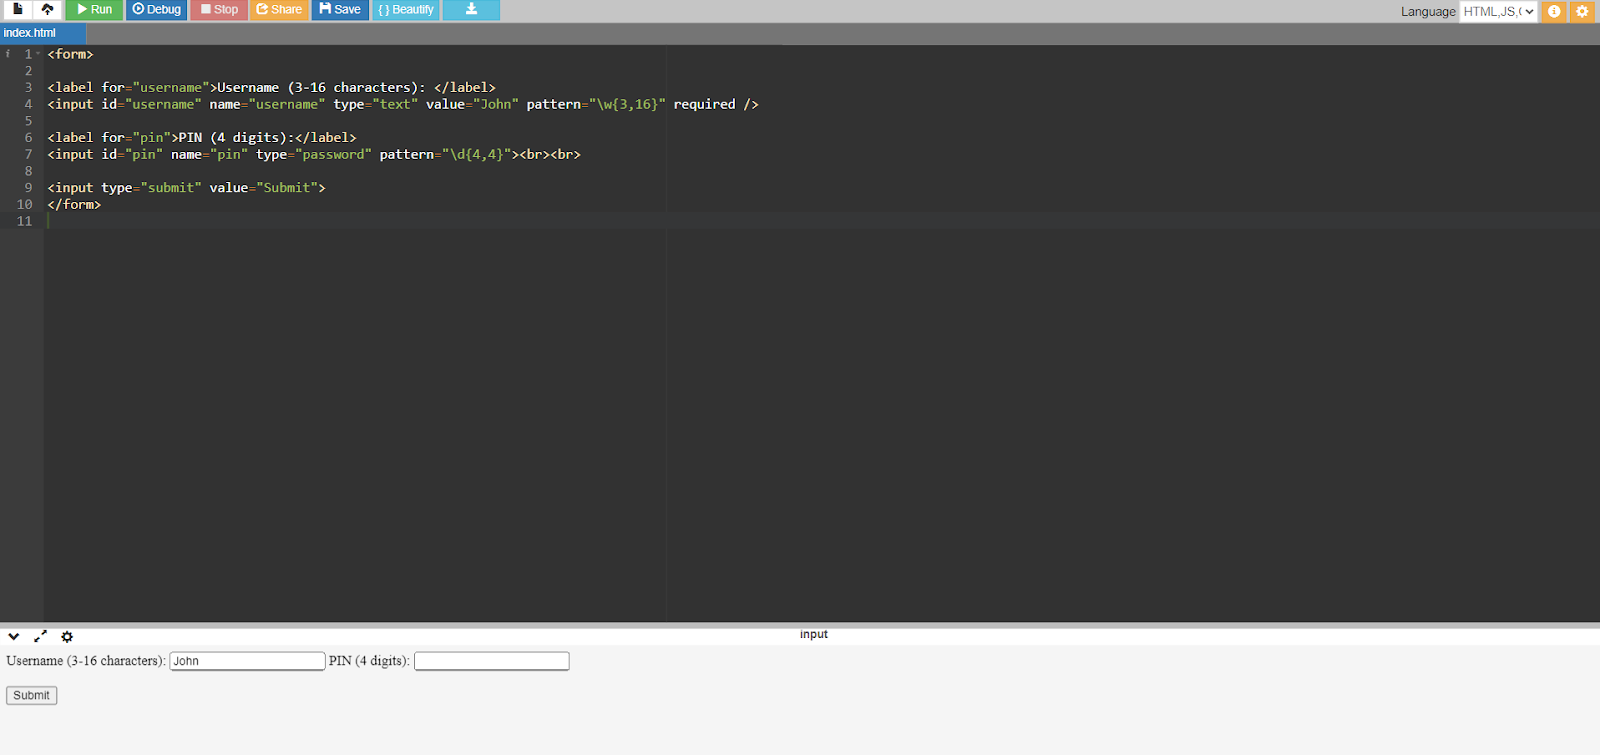This screenshot has height=755, width=1600.
Task: Collapse the form tag fold arrow on line 1
Action: click(x=38, y=54)
